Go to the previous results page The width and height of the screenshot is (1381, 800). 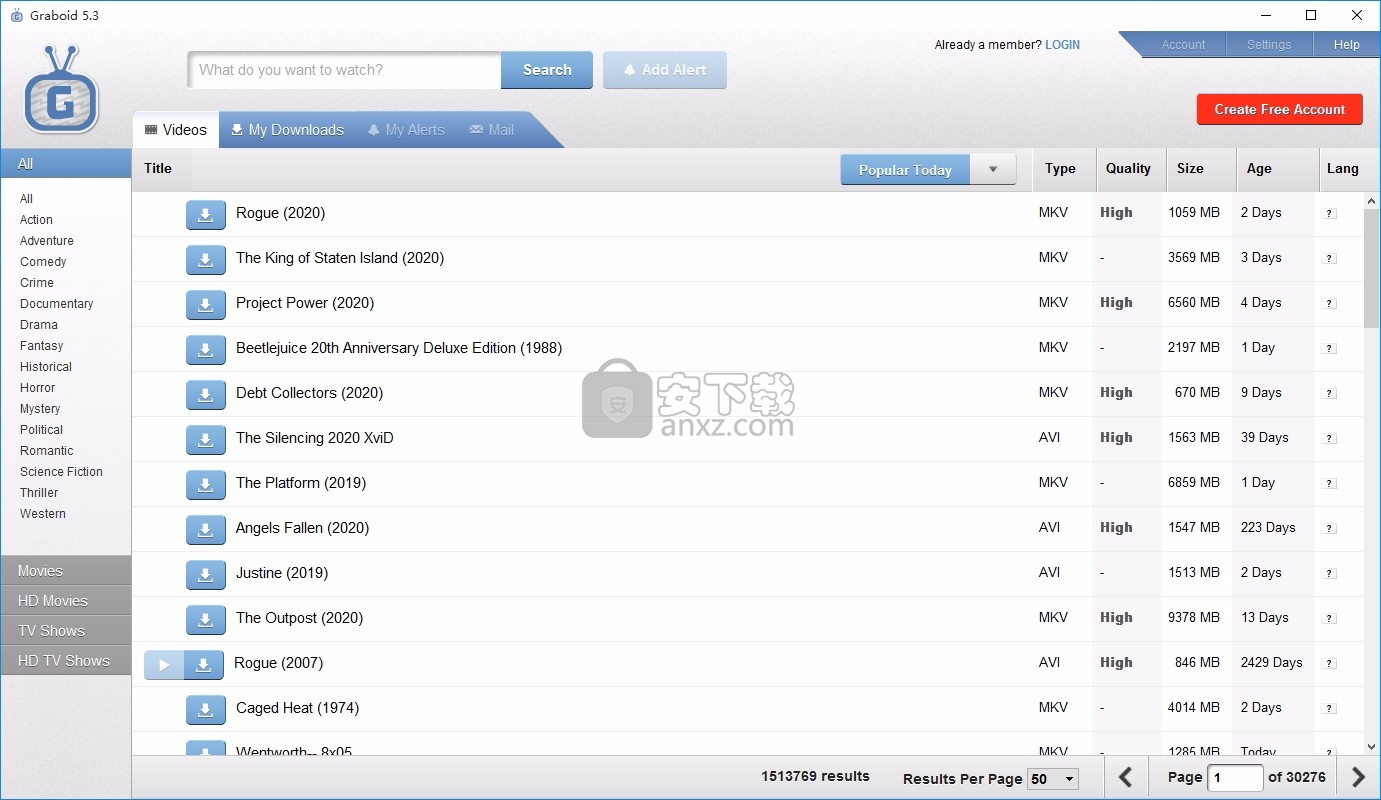pos(1126,777)
